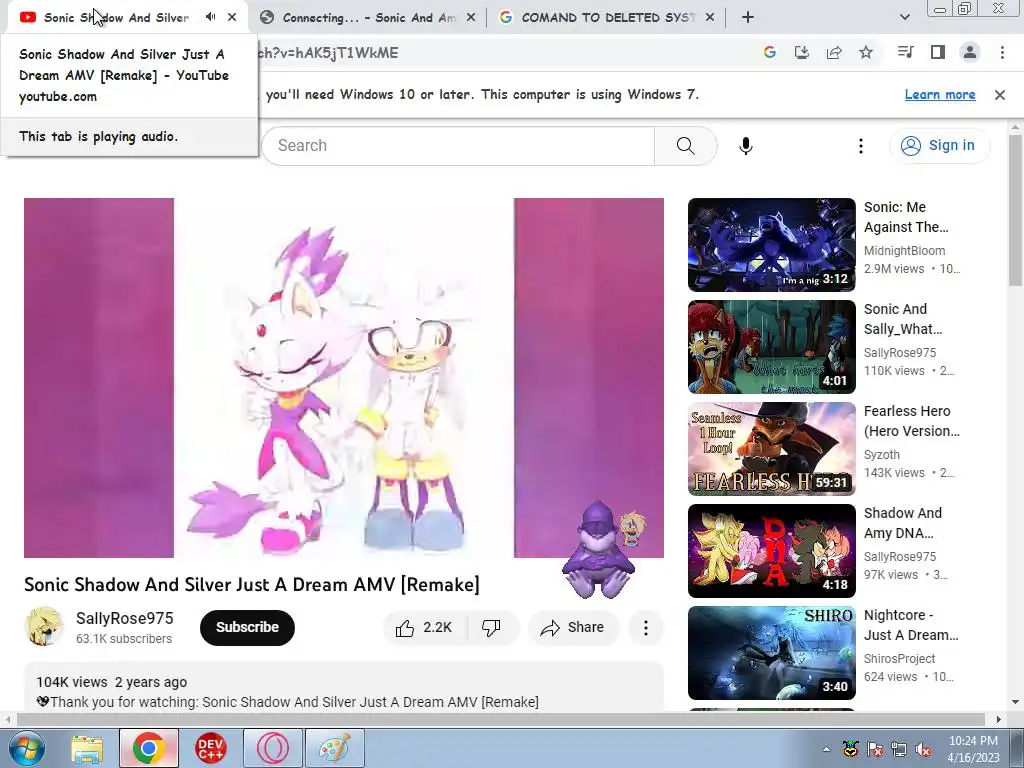Click the horizontal scrollbar right arrow
Screen dimensions: 1024x768
pos(998,719)
